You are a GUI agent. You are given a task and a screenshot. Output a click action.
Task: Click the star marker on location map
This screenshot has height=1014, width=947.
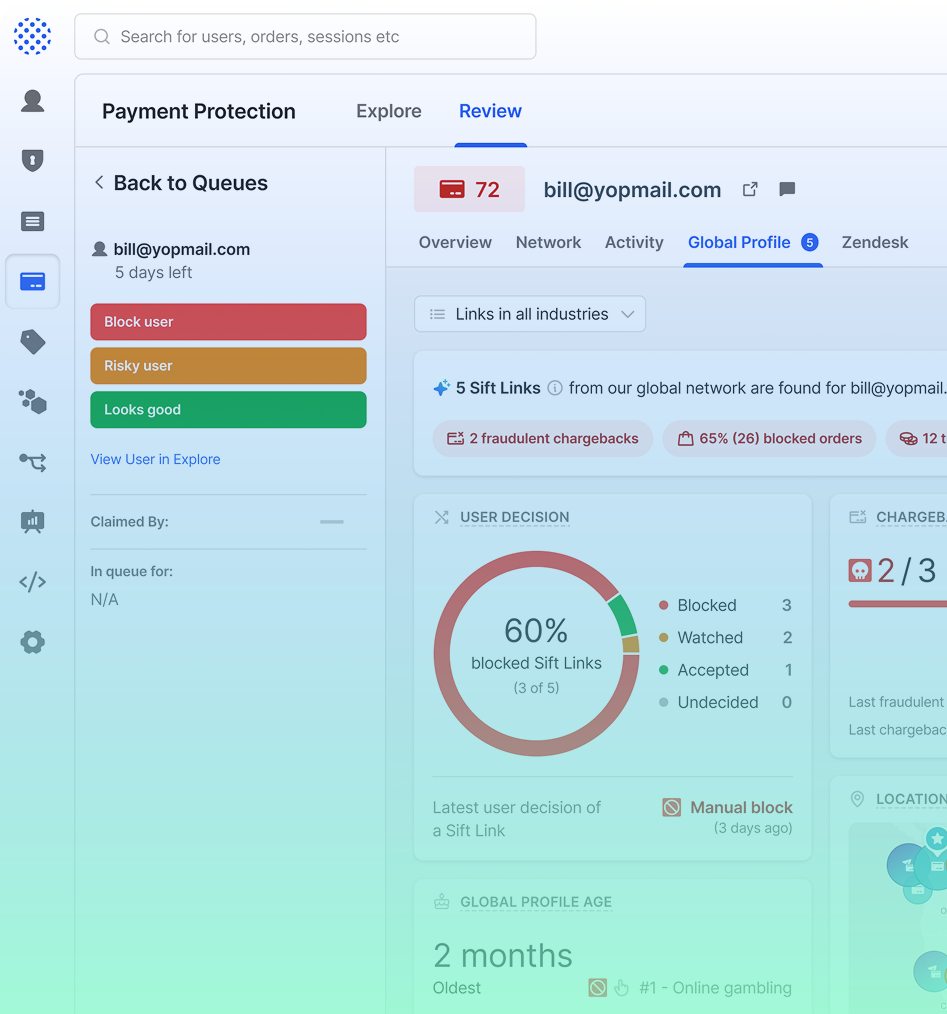pyautogui.click(x=937, y=839)
